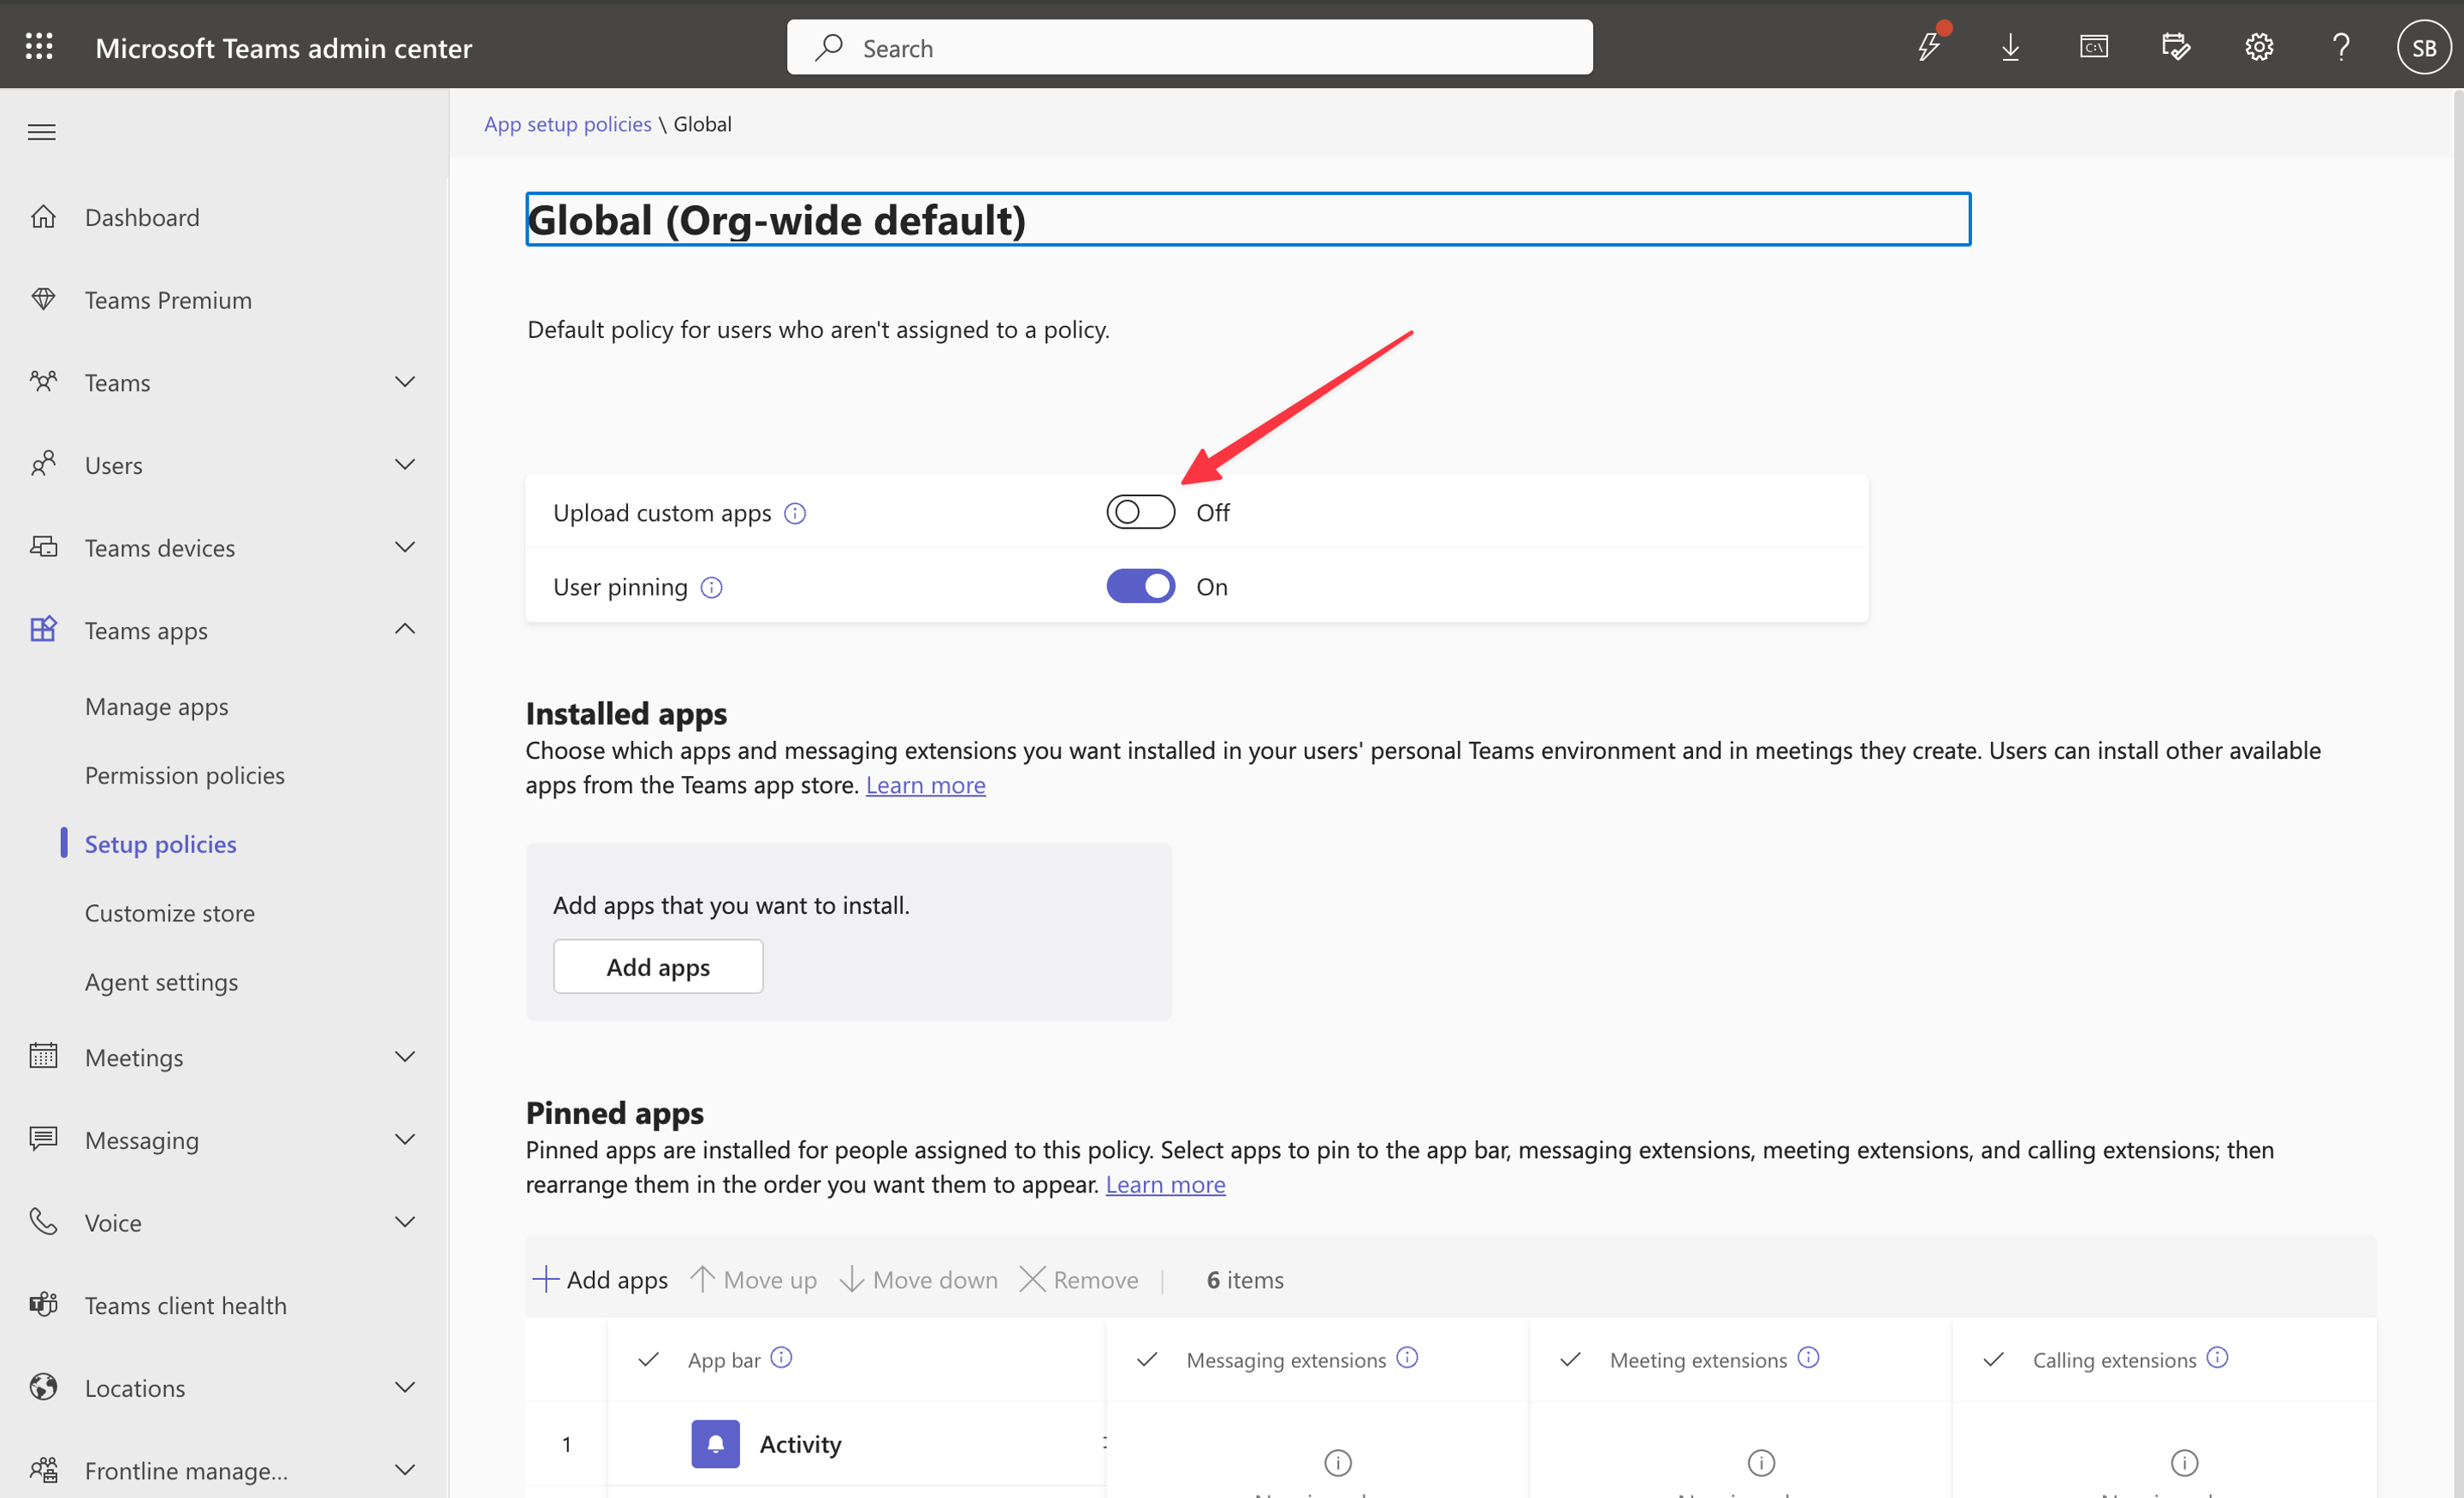Click the SB profile avatar

pos(2424,46)
